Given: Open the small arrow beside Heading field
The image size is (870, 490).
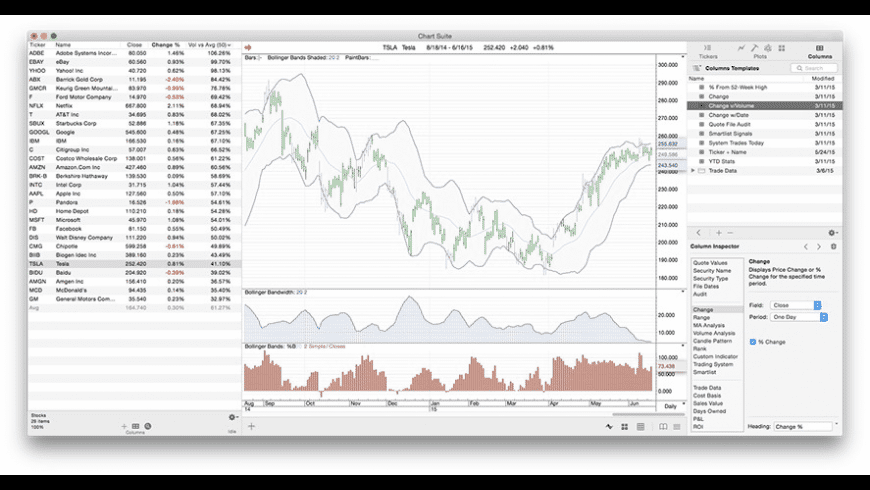Looking at the screenshot, I should pos(836,425).
